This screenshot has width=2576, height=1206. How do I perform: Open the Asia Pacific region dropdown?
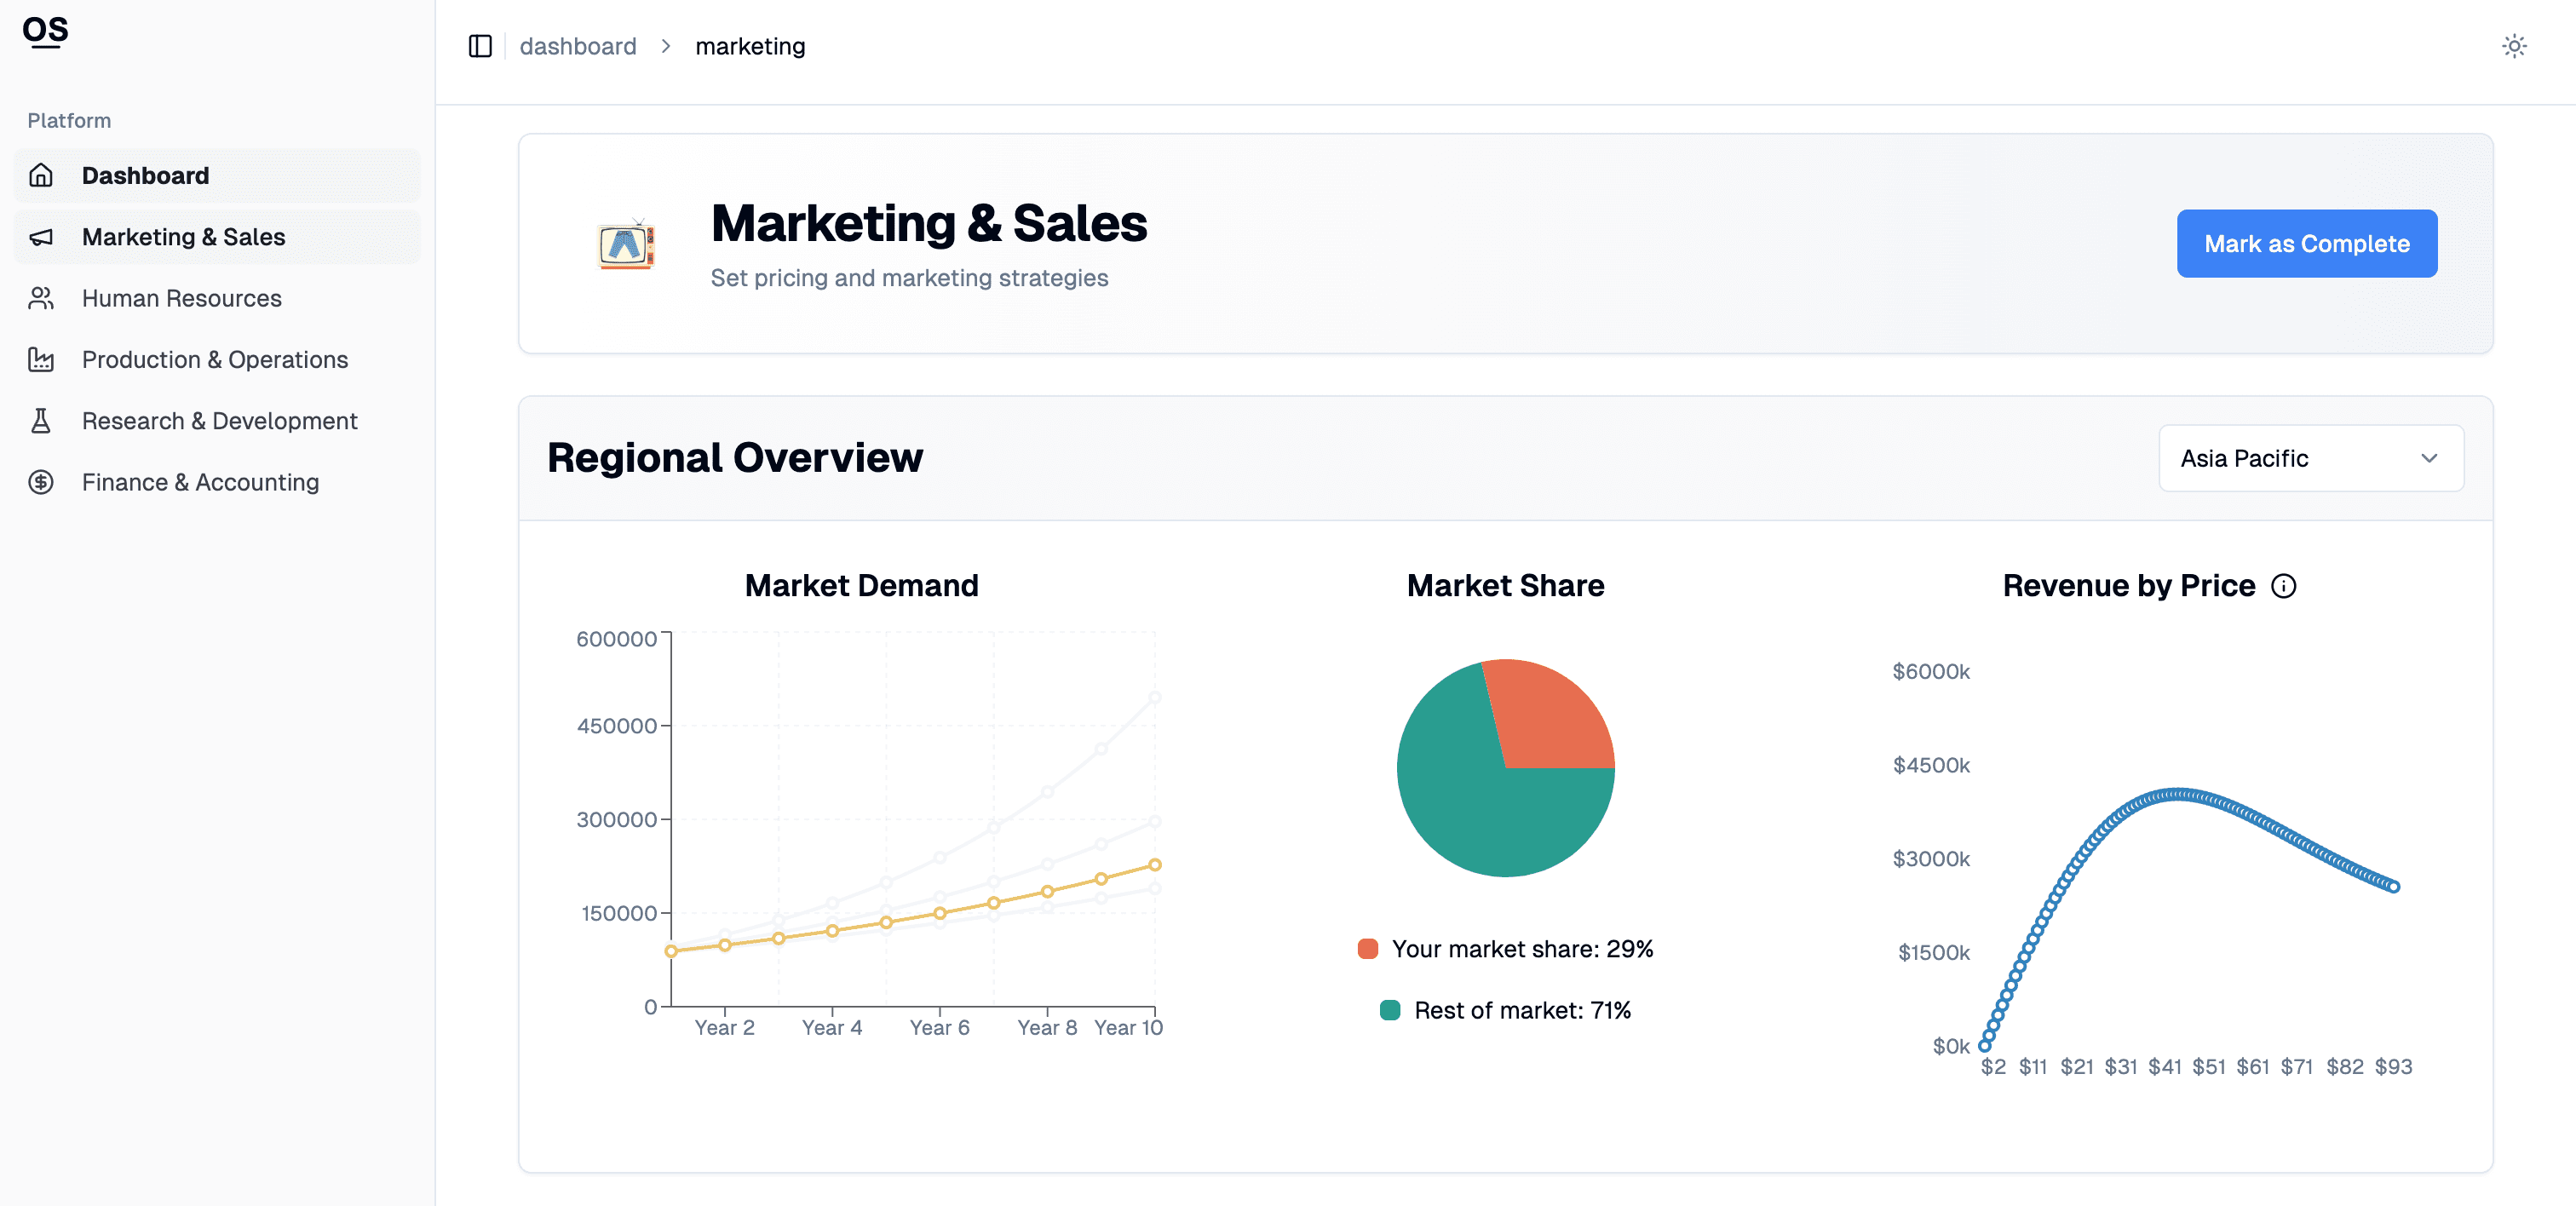[2310, 458]
